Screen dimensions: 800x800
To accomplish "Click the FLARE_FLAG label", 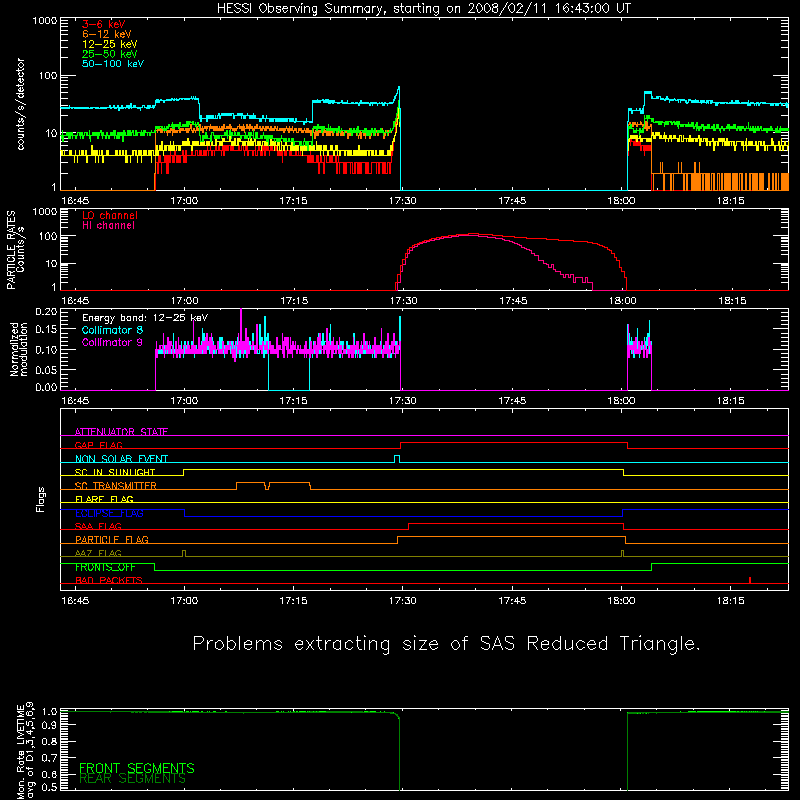I will (104, 499).
